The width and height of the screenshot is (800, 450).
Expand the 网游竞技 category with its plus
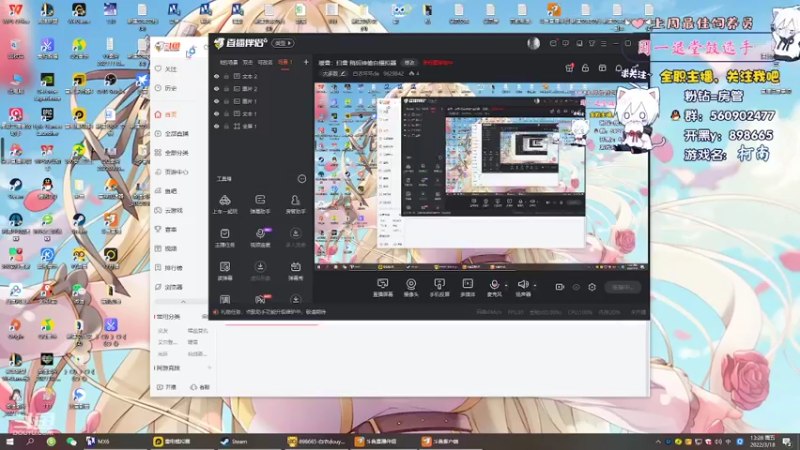(x=209, y=368)
